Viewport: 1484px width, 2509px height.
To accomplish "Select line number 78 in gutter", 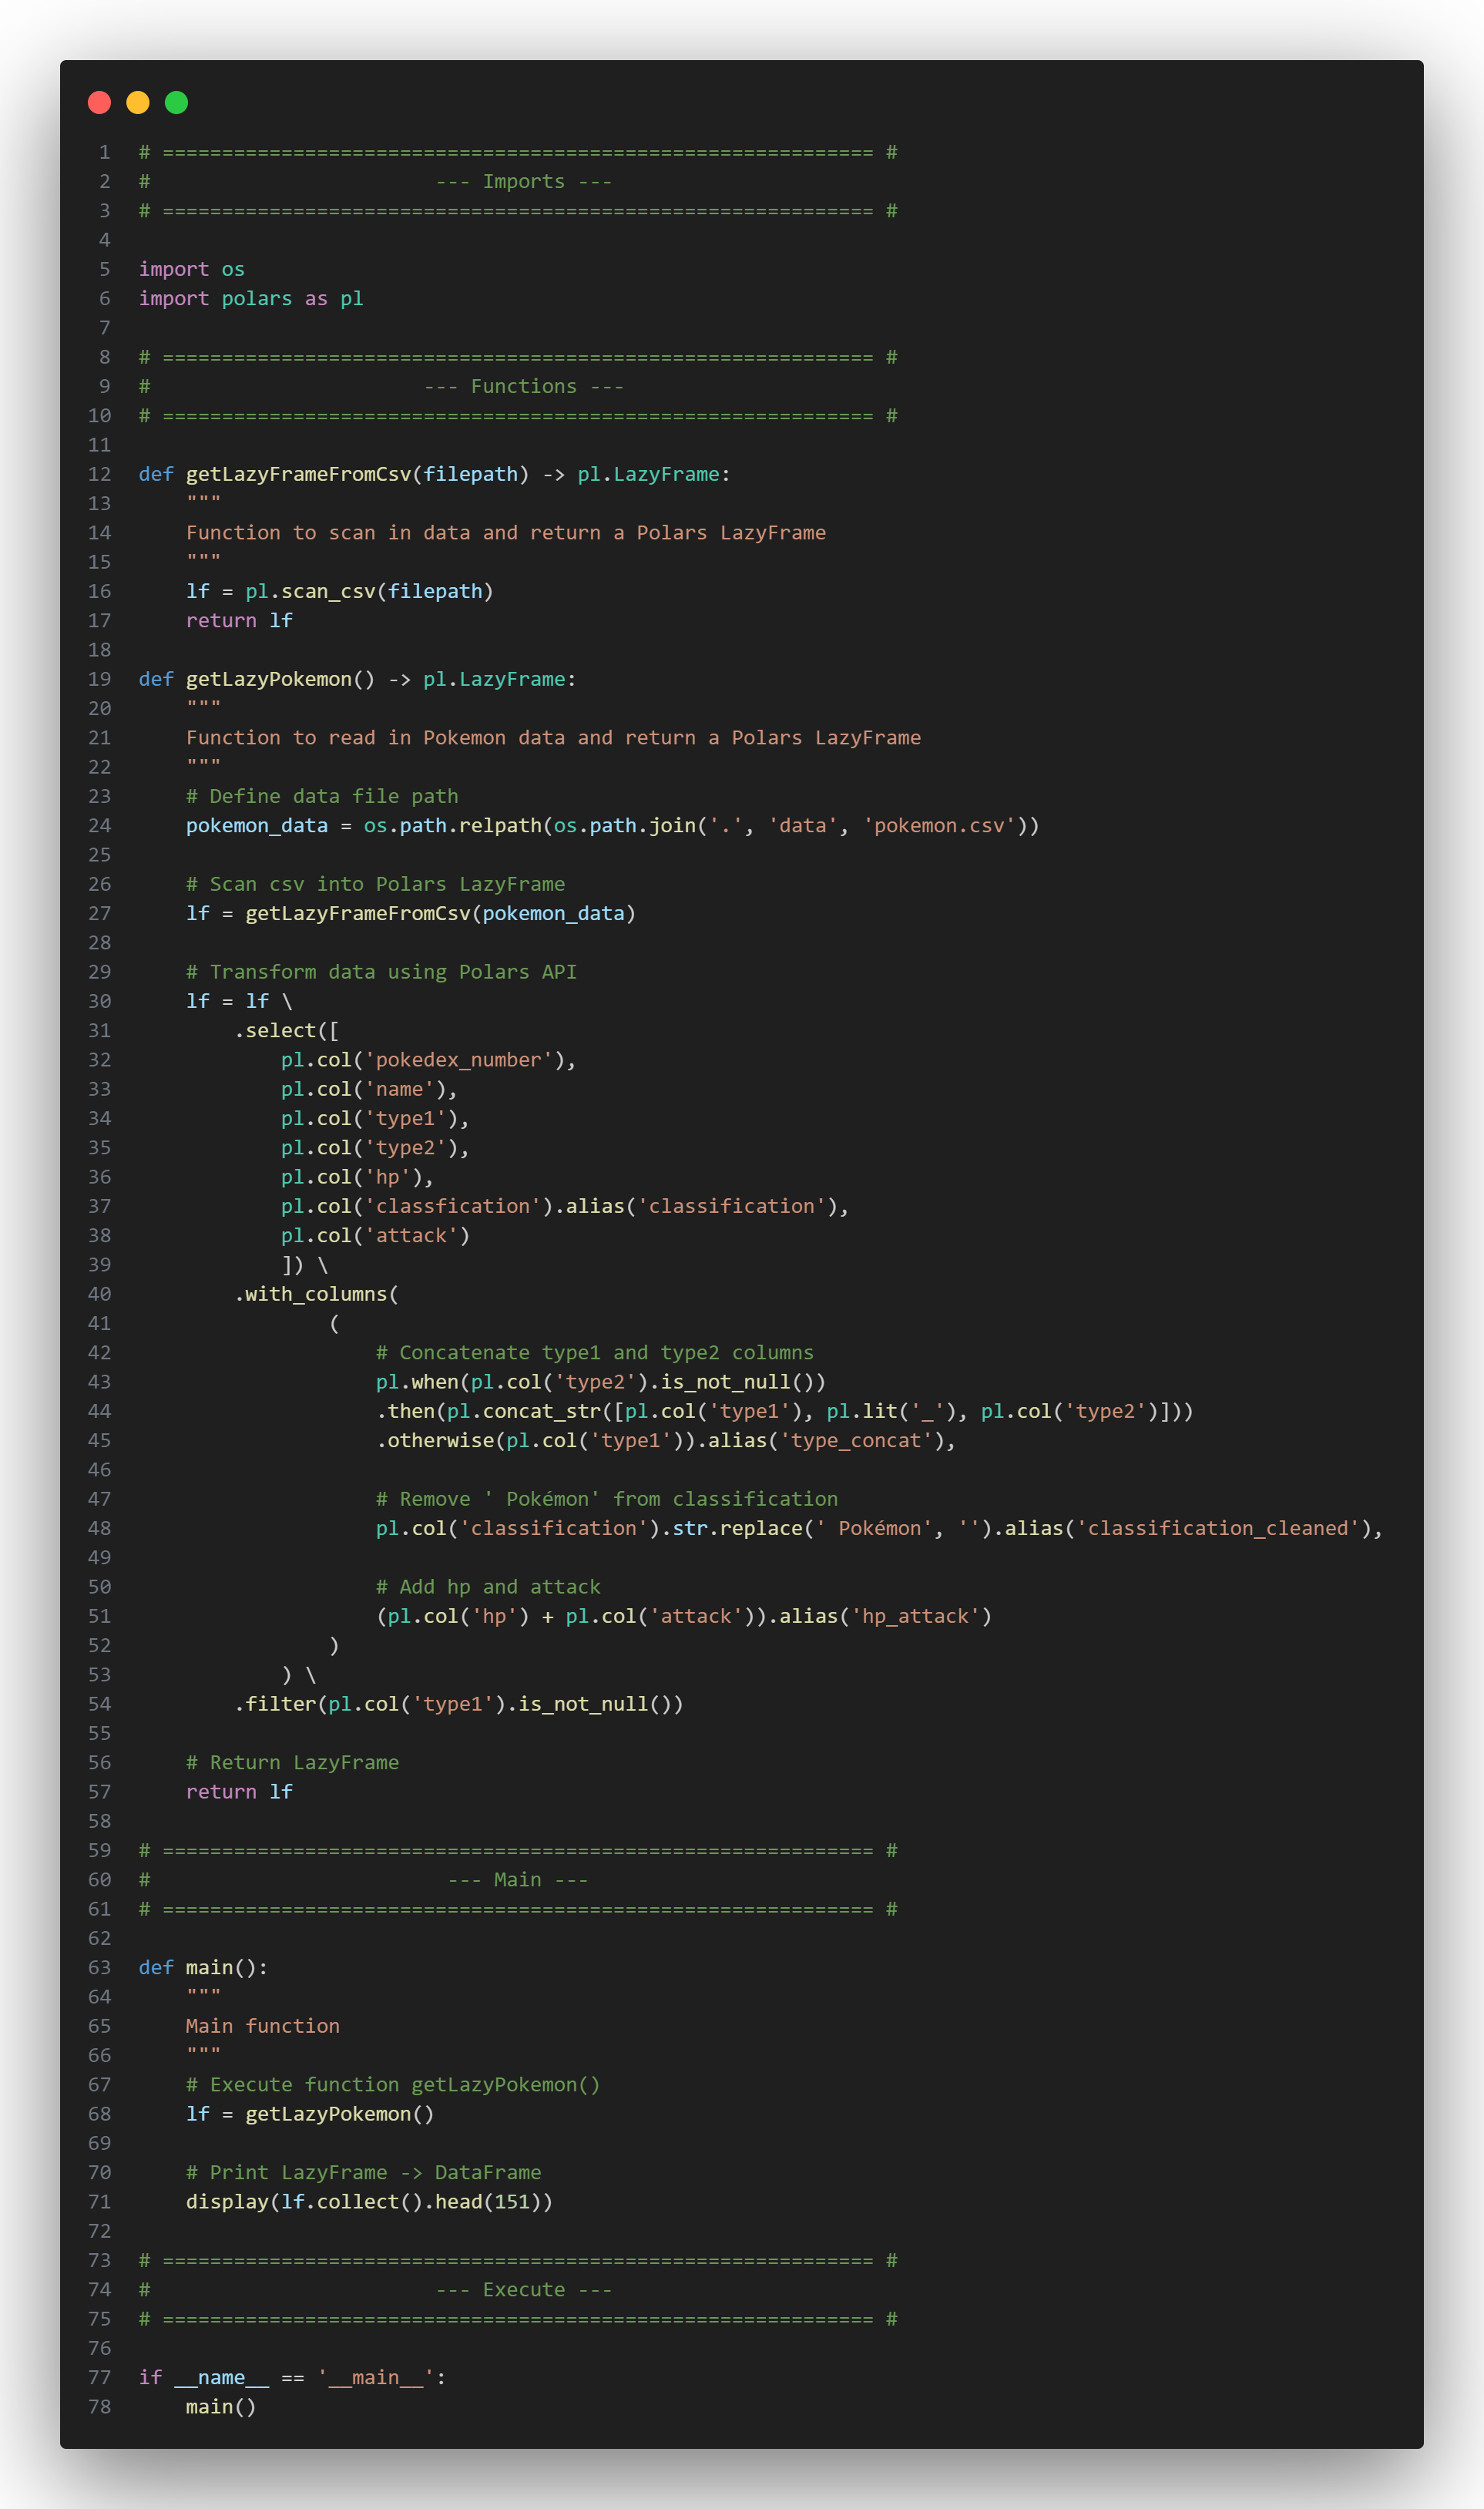I will (x=99, y=2407).
